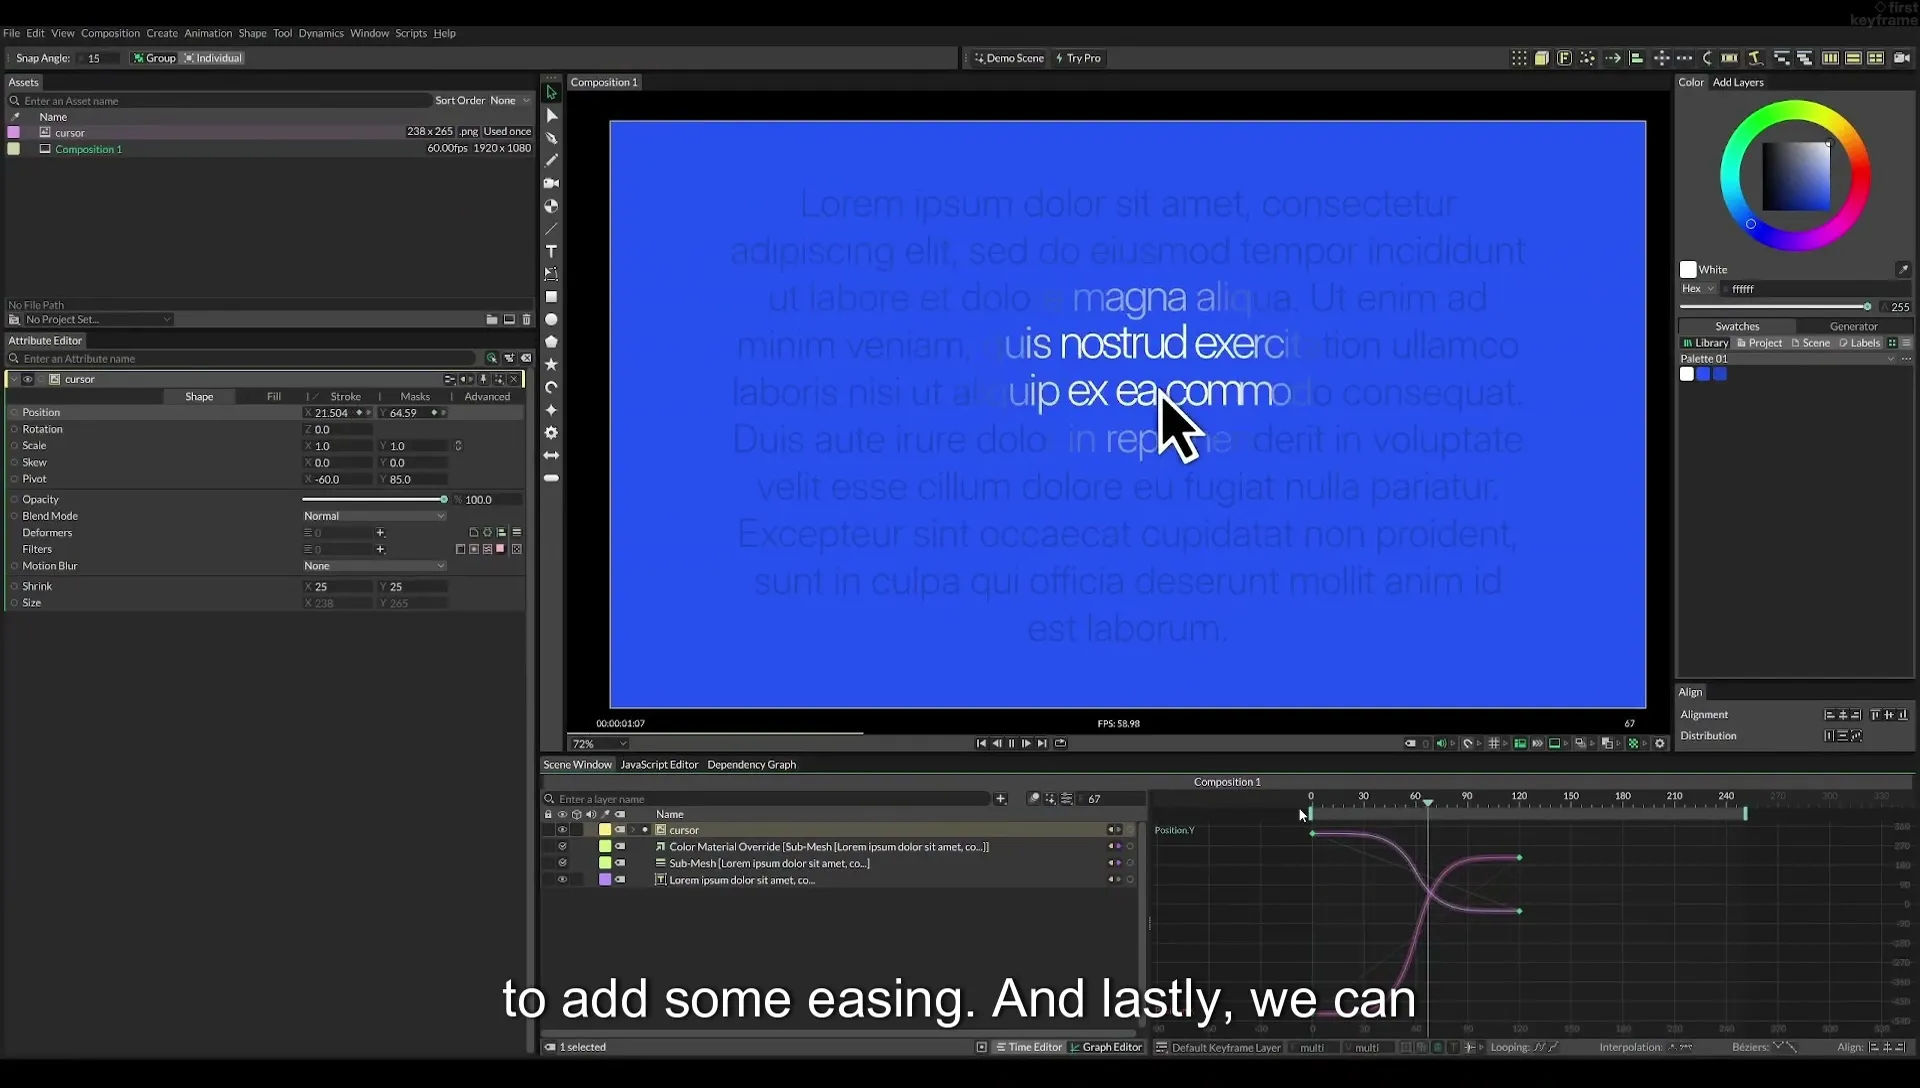
Task: Adjust the Opacity slider handle
Action: click(x=443, y=499)
